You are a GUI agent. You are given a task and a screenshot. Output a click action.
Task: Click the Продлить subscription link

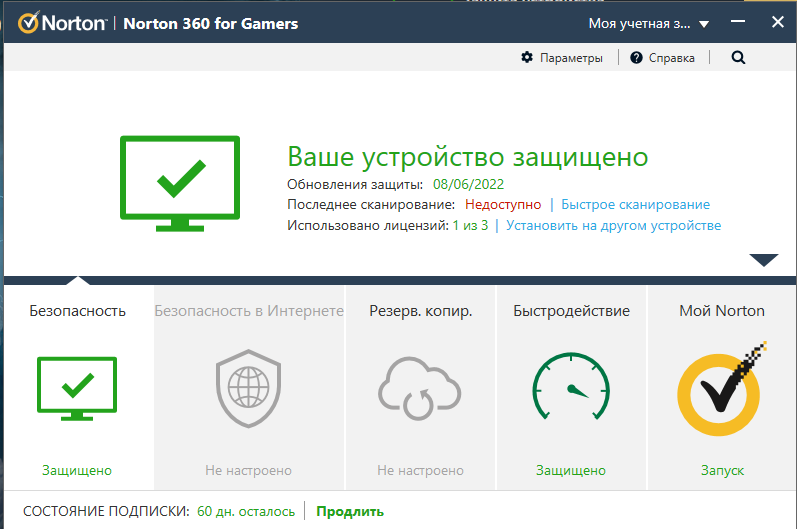[350, 511]
